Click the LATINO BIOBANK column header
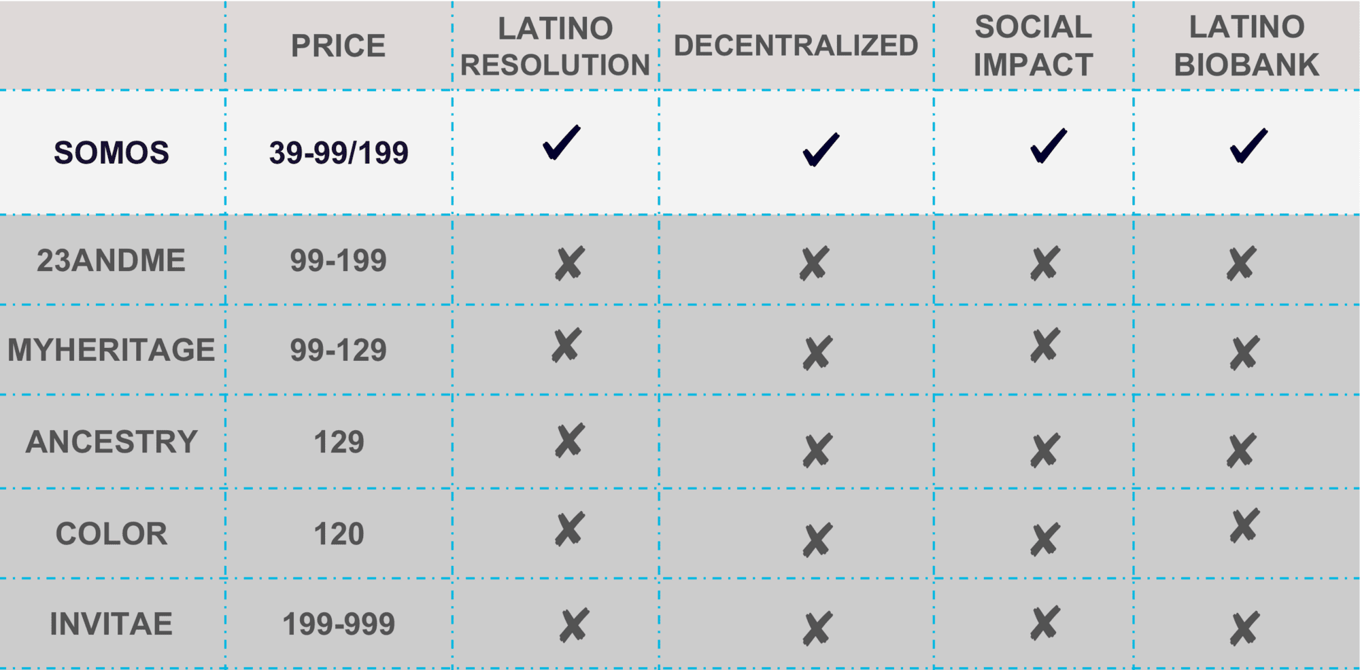Image resolution: width=1360 pixels, height=670 pixels. tap(1246, 46)
